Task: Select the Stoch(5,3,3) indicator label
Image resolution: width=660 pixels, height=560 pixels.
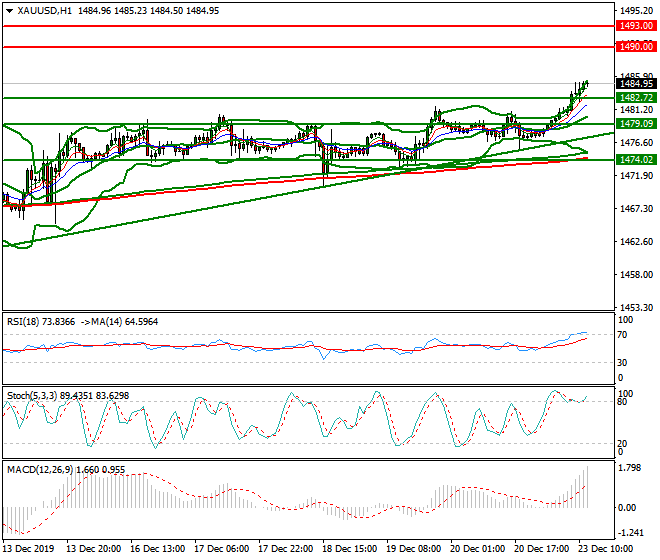Action: 68,396
